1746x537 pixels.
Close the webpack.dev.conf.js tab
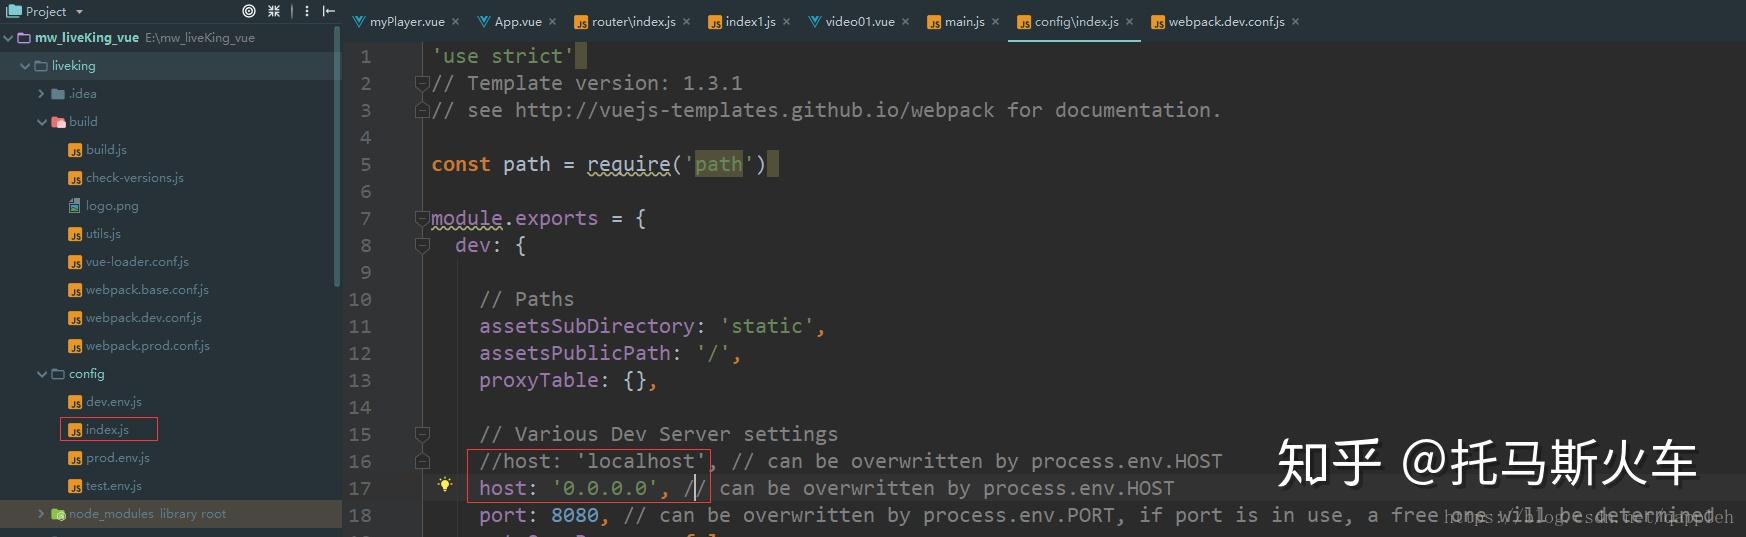(1295, 22)
